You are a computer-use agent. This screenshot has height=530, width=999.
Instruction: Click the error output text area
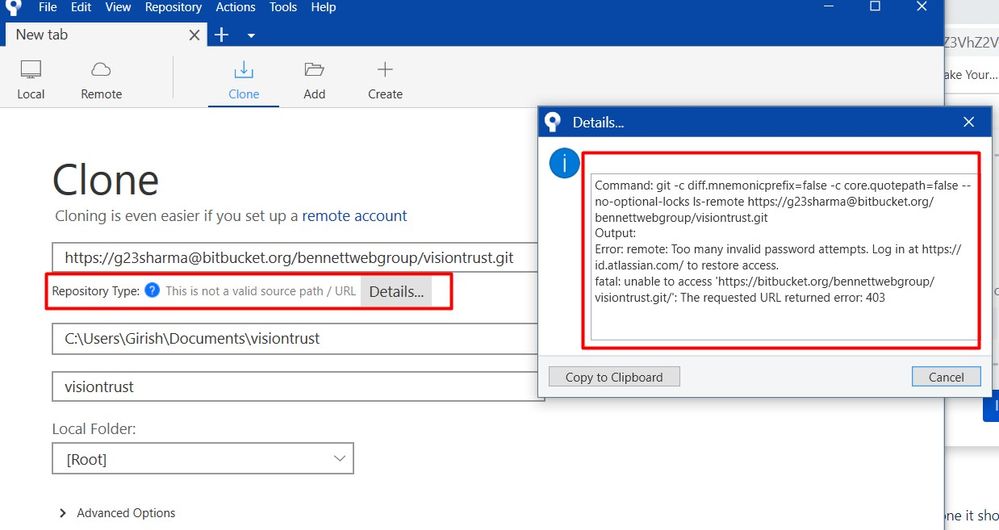(x=784, y=257)
